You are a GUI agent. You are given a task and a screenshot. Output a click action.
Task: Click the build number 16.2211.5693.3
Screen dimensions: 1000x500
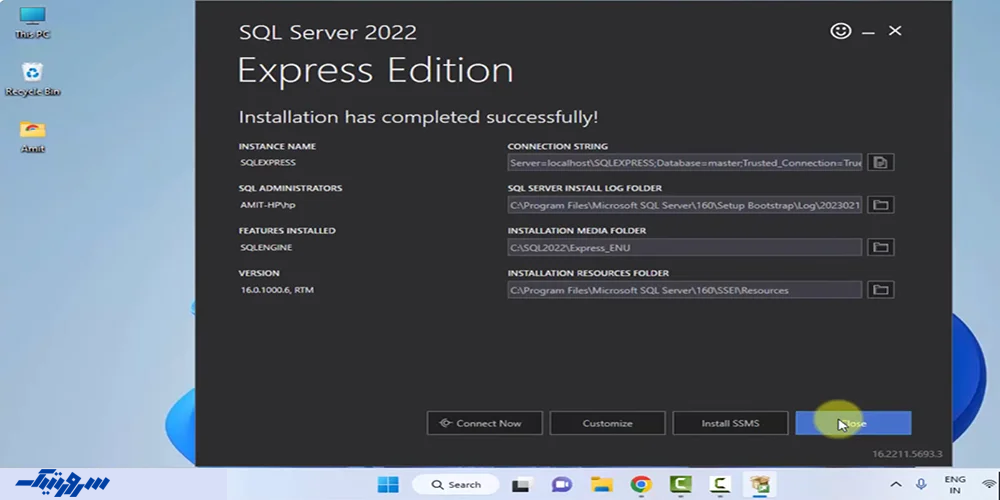coord(907,454)
